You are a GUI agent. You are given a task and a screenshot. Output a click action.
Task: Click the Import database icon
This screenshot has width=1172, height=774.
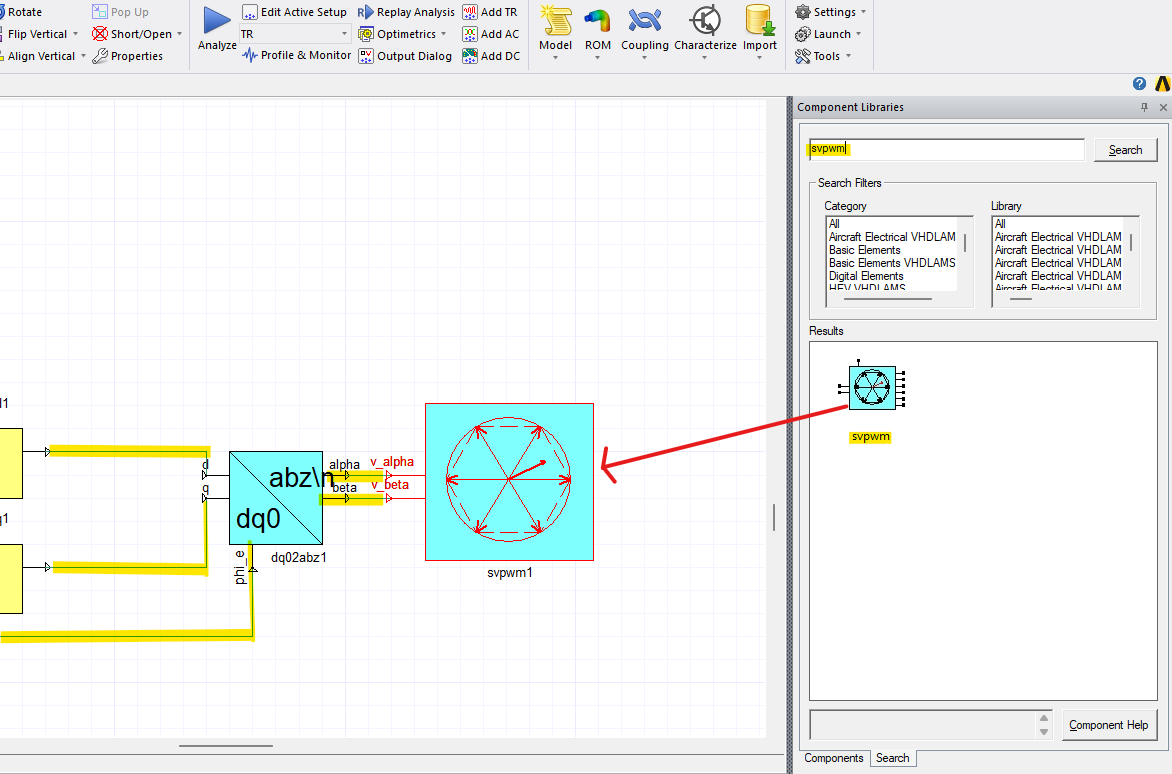(x=759, y=21)
